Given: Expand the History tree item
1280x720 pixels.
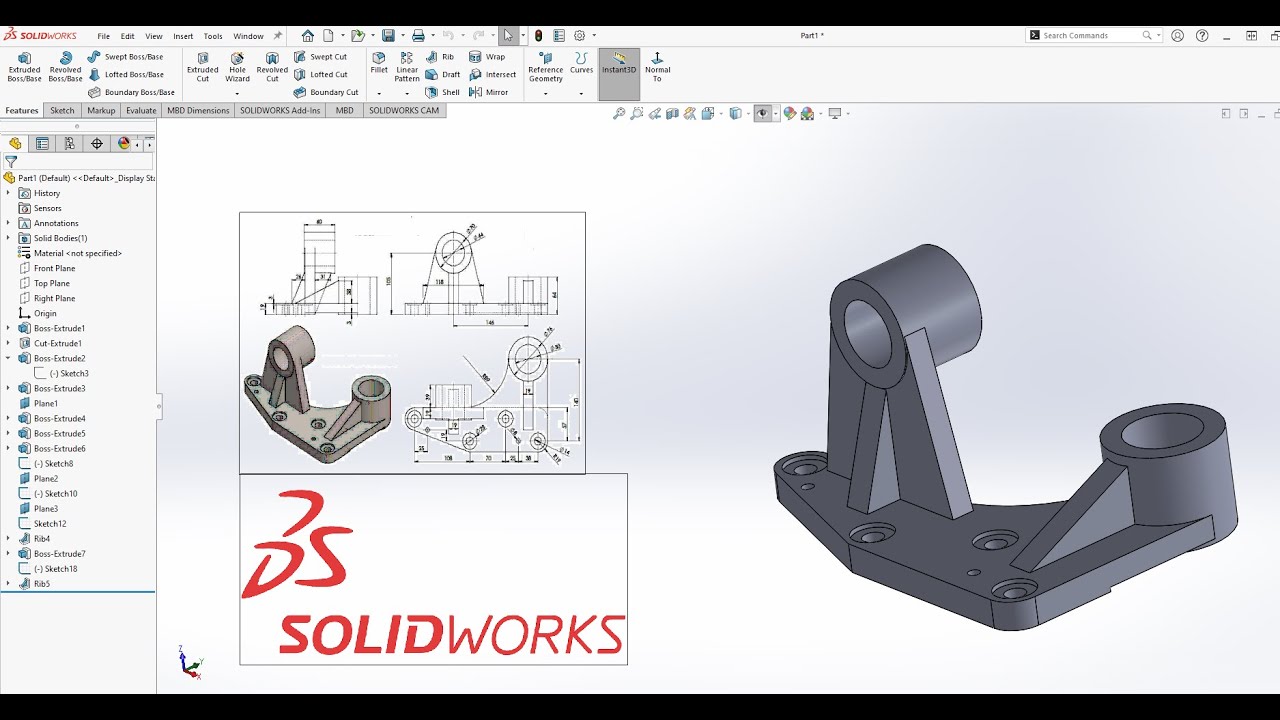Looking at the screenshot, I should click(x=8, y=193).
